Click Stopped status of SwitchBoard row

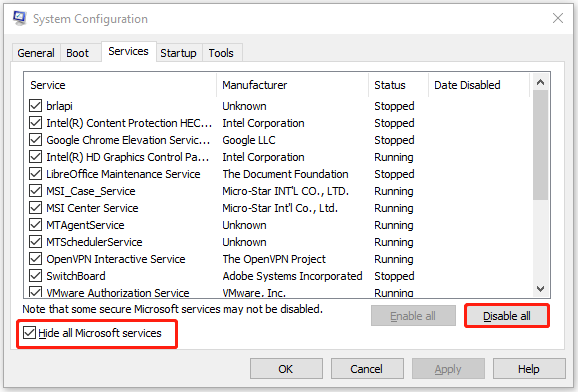(x=394, y=276)
